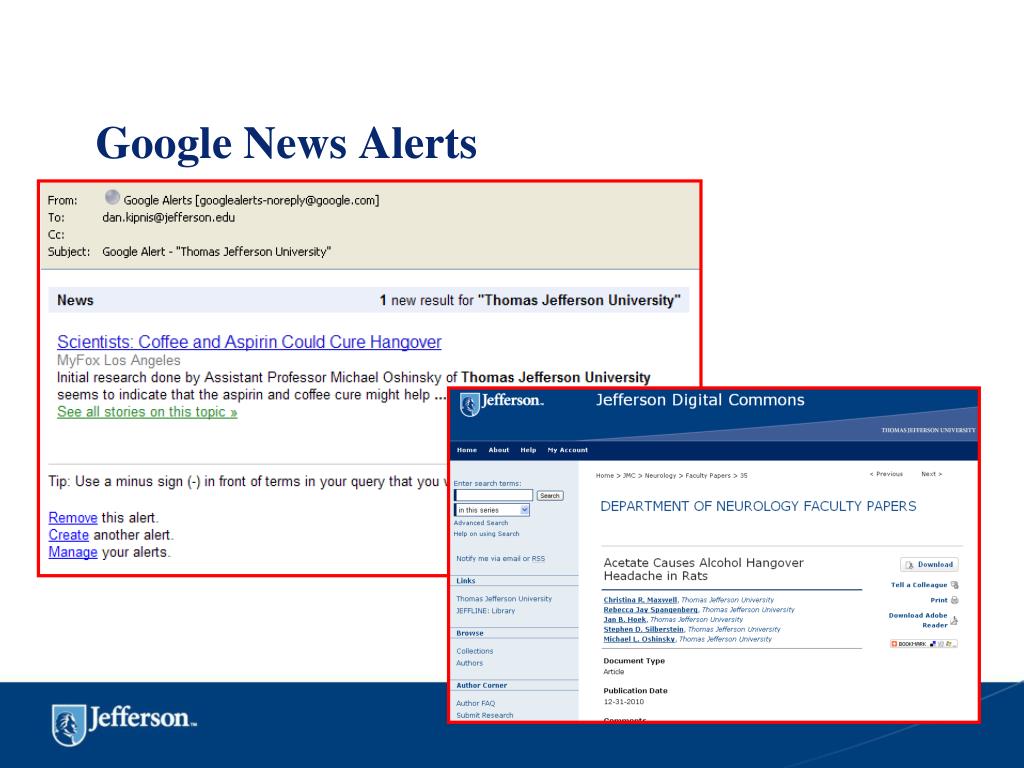Viewport: 1024px width, 768px height.
Task: Browse Authors in the sidebar
Action: (x=470, y=664)
